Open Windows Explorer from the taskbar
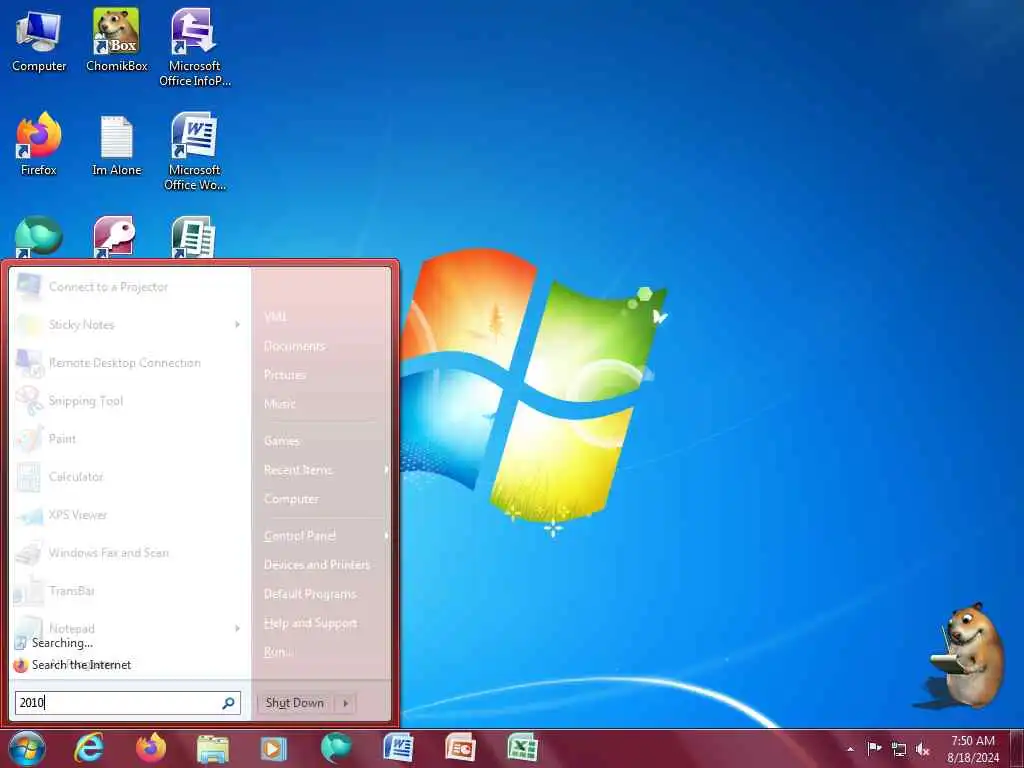This screenshot has width=1024, height=768. pyautogui.click(x=212, y=749)
